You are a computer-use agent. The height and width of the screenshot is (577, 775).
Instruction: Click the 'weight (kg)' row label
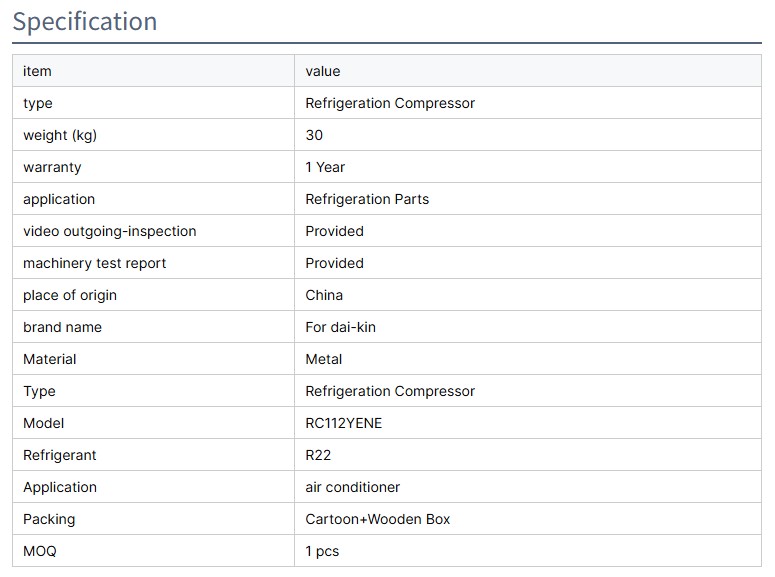pos(60,135)
